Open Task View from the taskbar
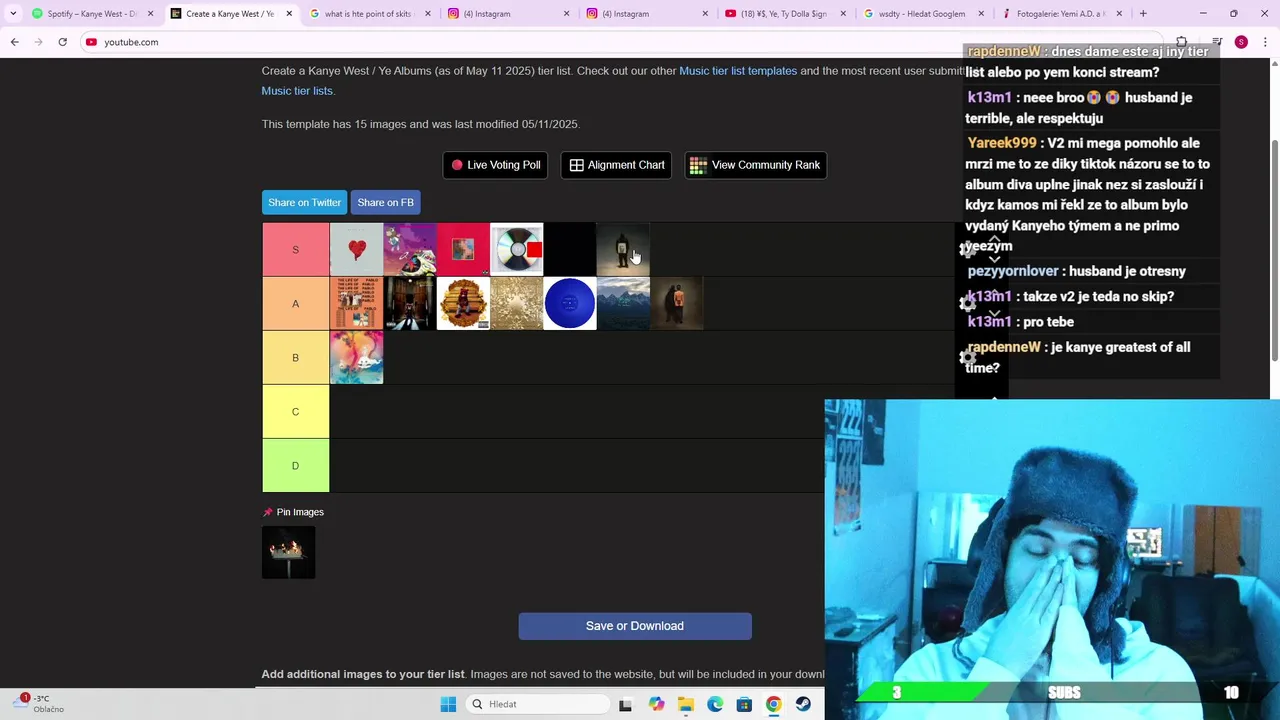The height and width of the screenshot is (720, 1280). [626, 704]
